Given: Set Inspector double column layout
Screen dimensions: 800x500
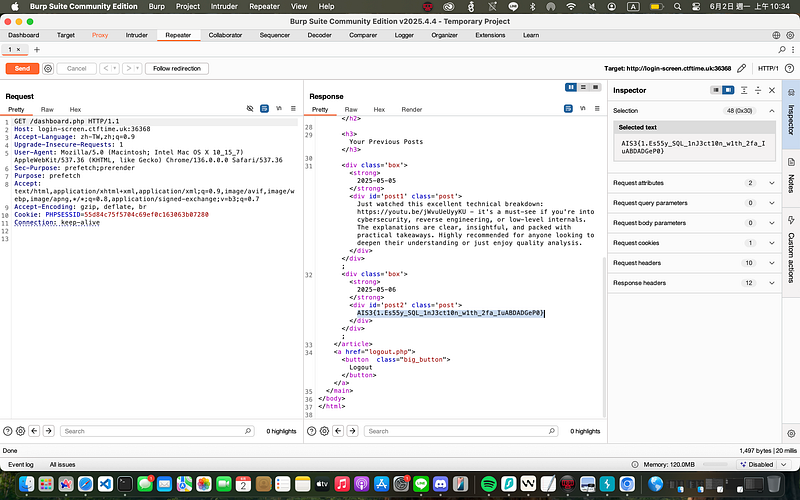Looking at the screenshot, I should tap(728, 90).
